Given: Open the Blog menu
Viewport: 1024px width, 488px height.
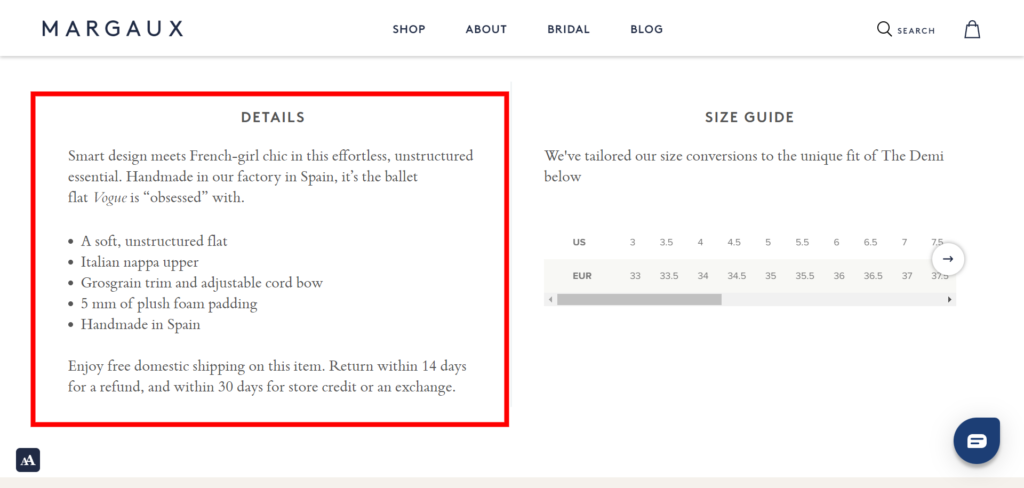Looking at the screenshot, I should pos(647,29).
